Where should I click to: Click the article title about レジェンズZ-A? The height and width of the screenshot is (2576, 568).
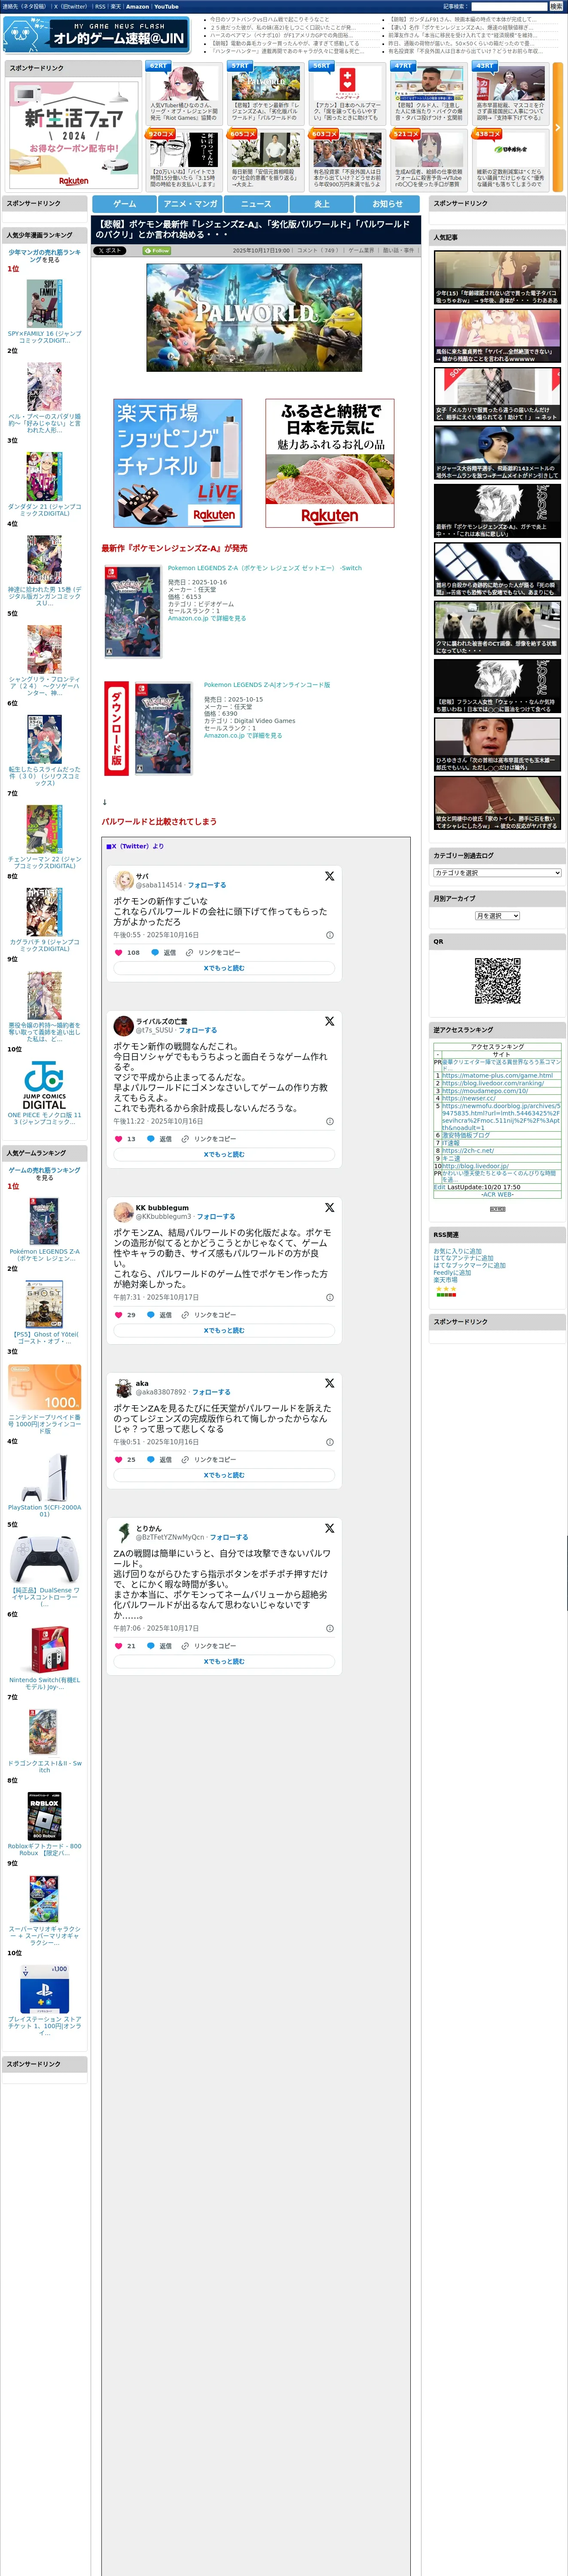point(253,229)
